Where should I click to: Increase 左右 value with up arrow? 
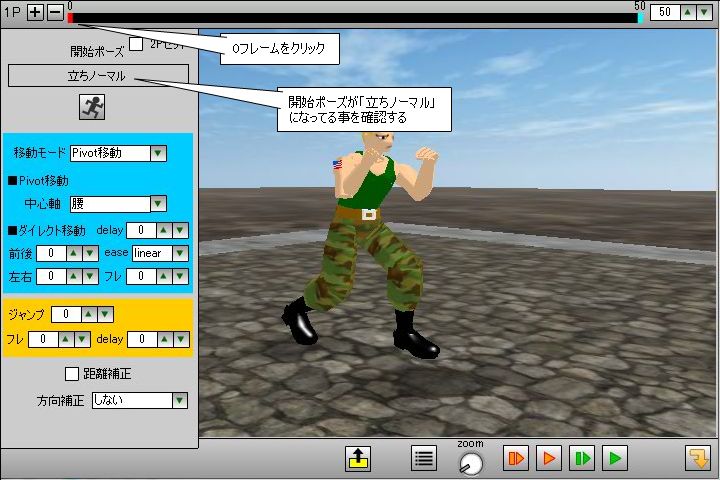(x=74, y=276)
